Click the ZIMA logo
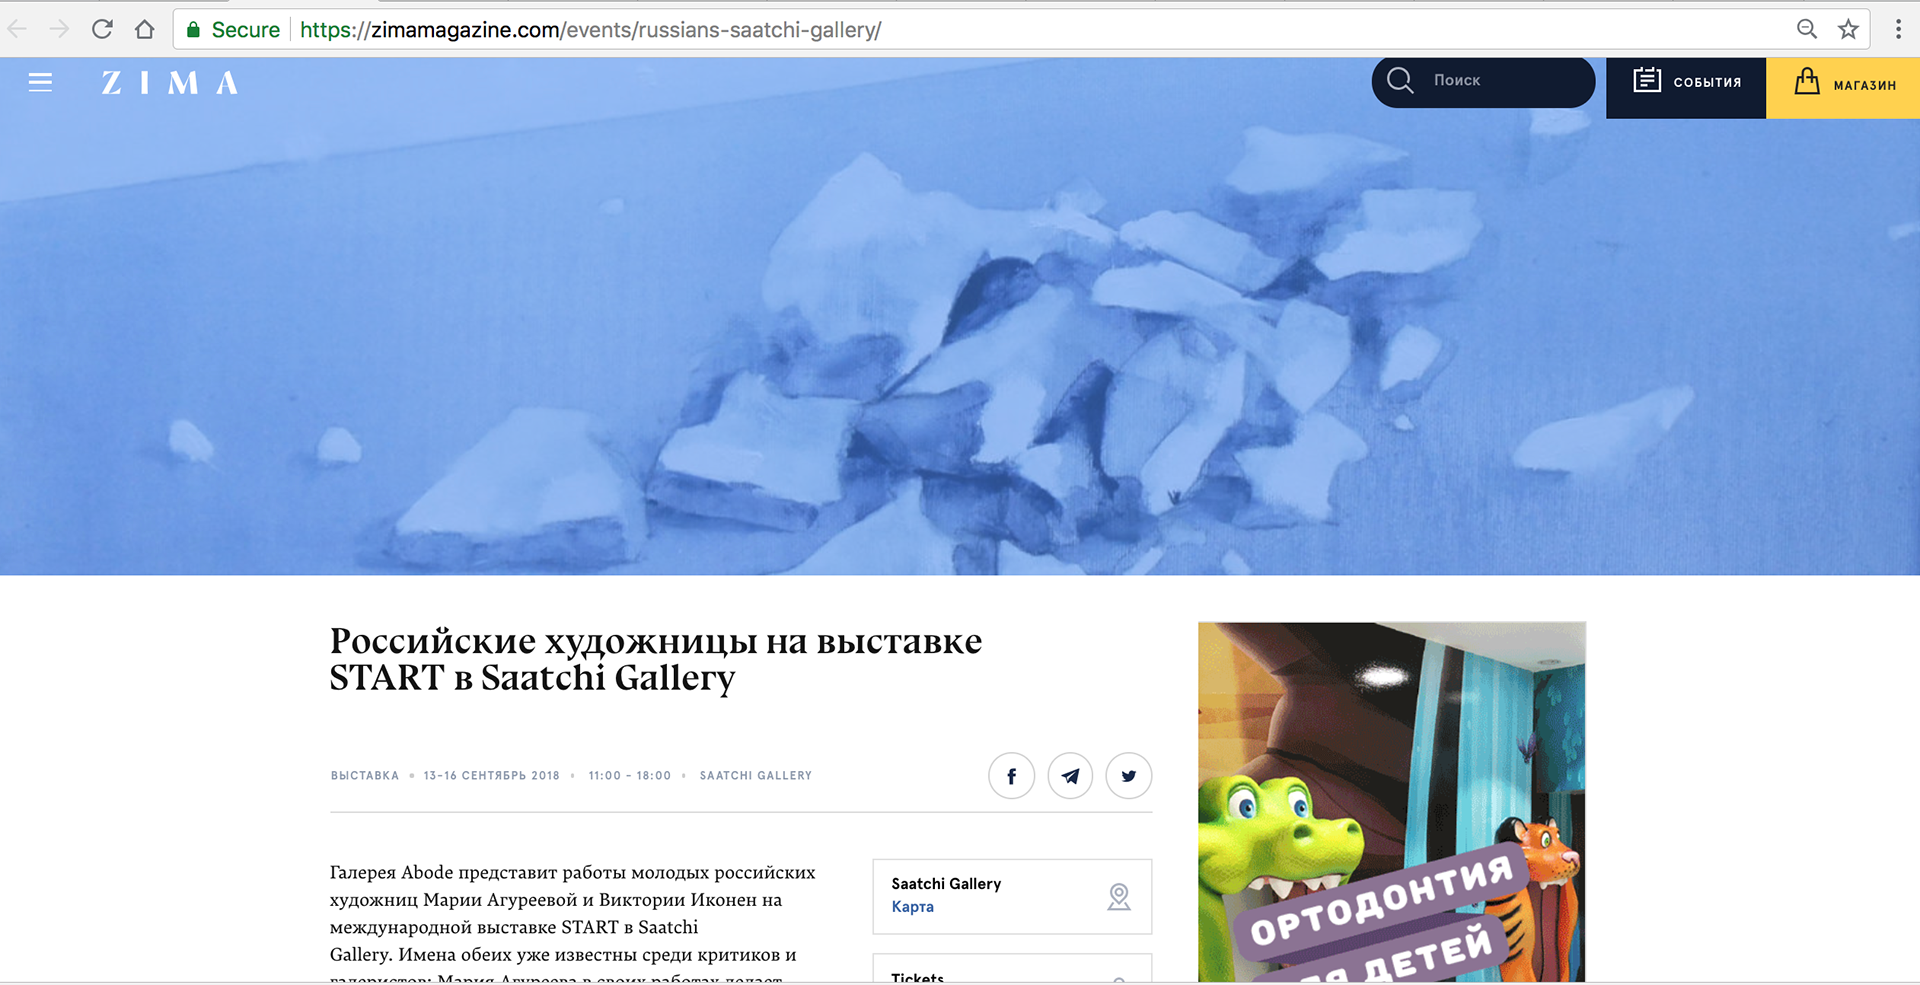The height and width of the screenshot is (985, 1920). tap(170, 83)
